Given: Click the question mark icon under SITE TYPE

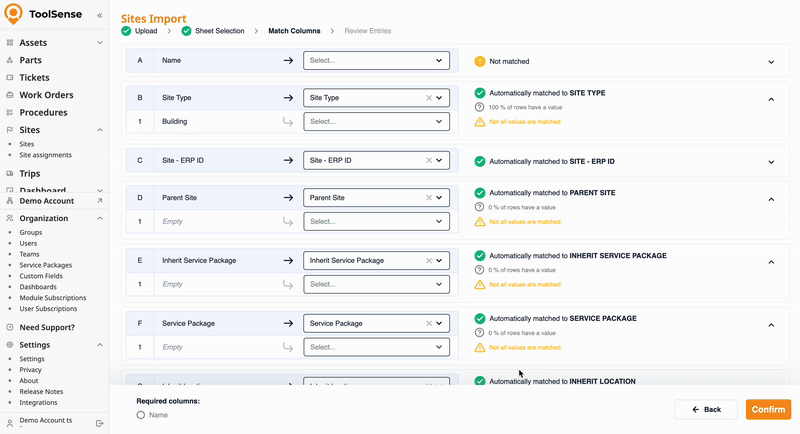Looking at the screenshot, I should click(480, 107).
